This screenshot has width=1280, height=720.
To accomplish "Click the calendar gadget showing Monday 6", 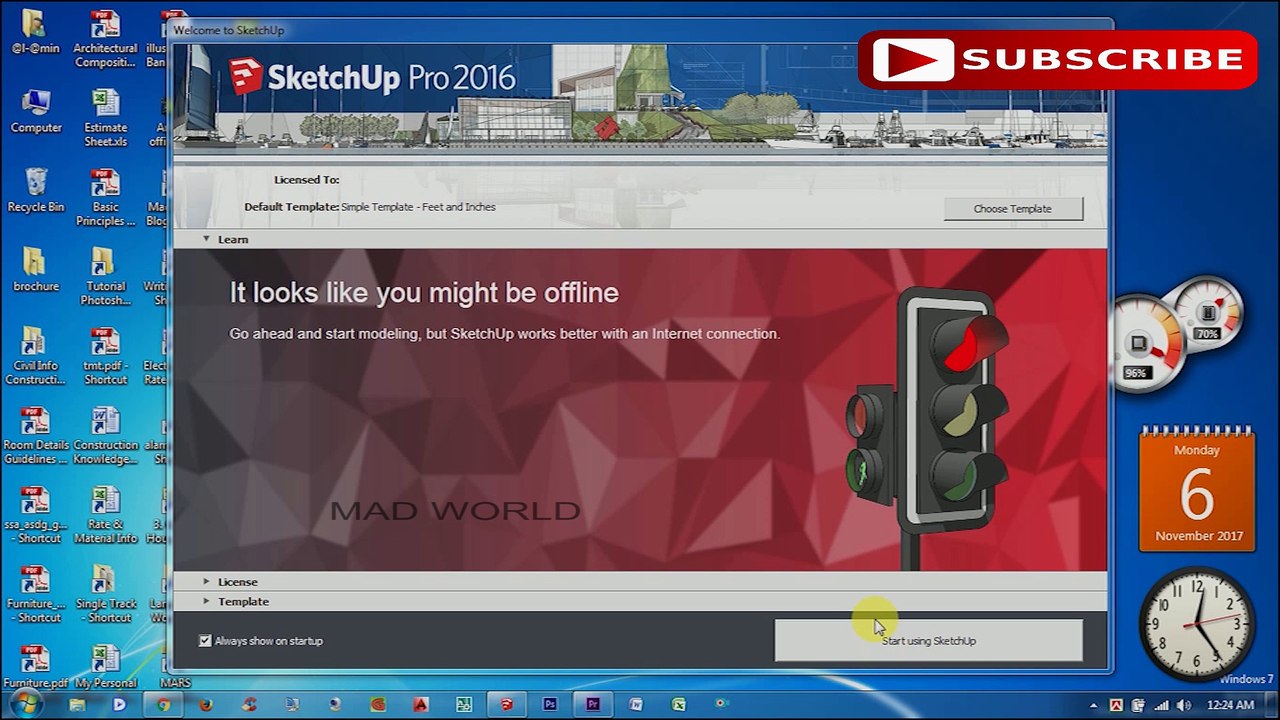I will click(x=1197, y=490).
